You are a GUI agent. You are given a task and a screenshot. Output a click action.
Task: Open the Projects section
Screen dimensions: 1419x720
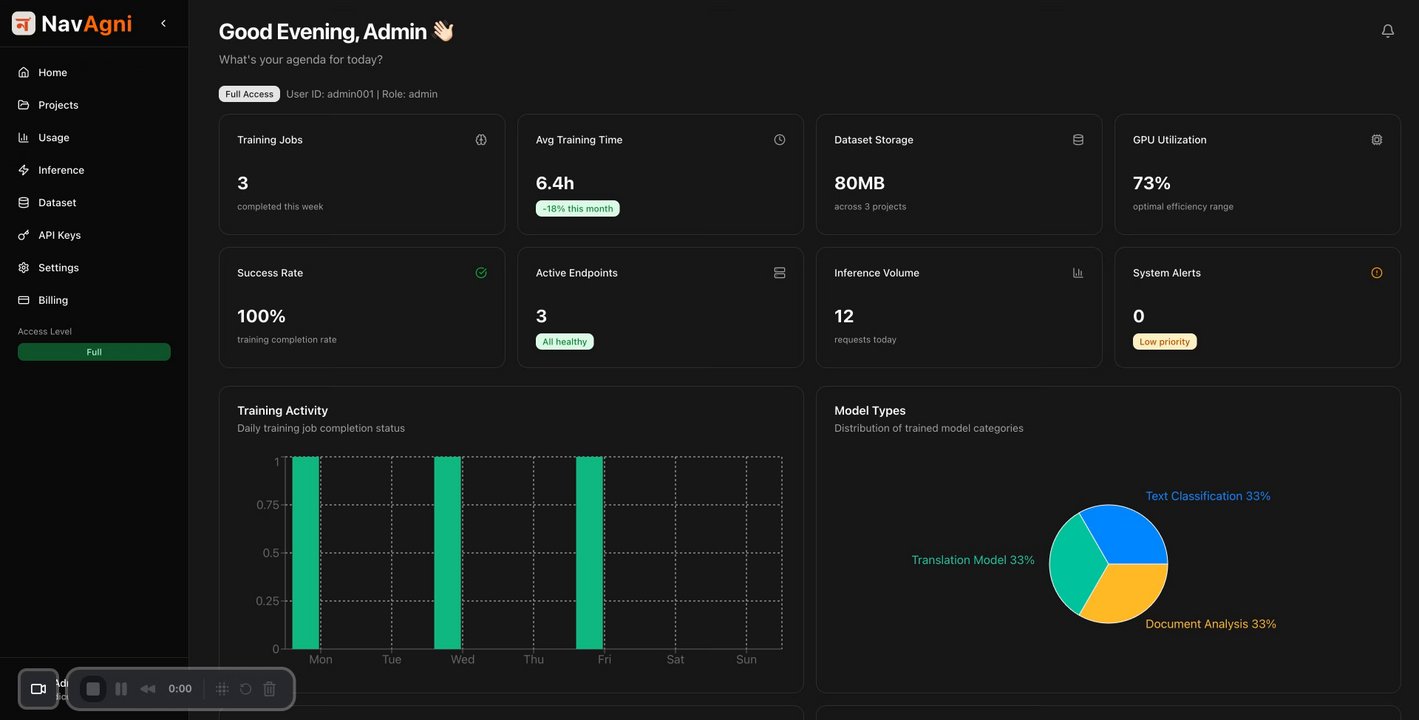(58, 105)
